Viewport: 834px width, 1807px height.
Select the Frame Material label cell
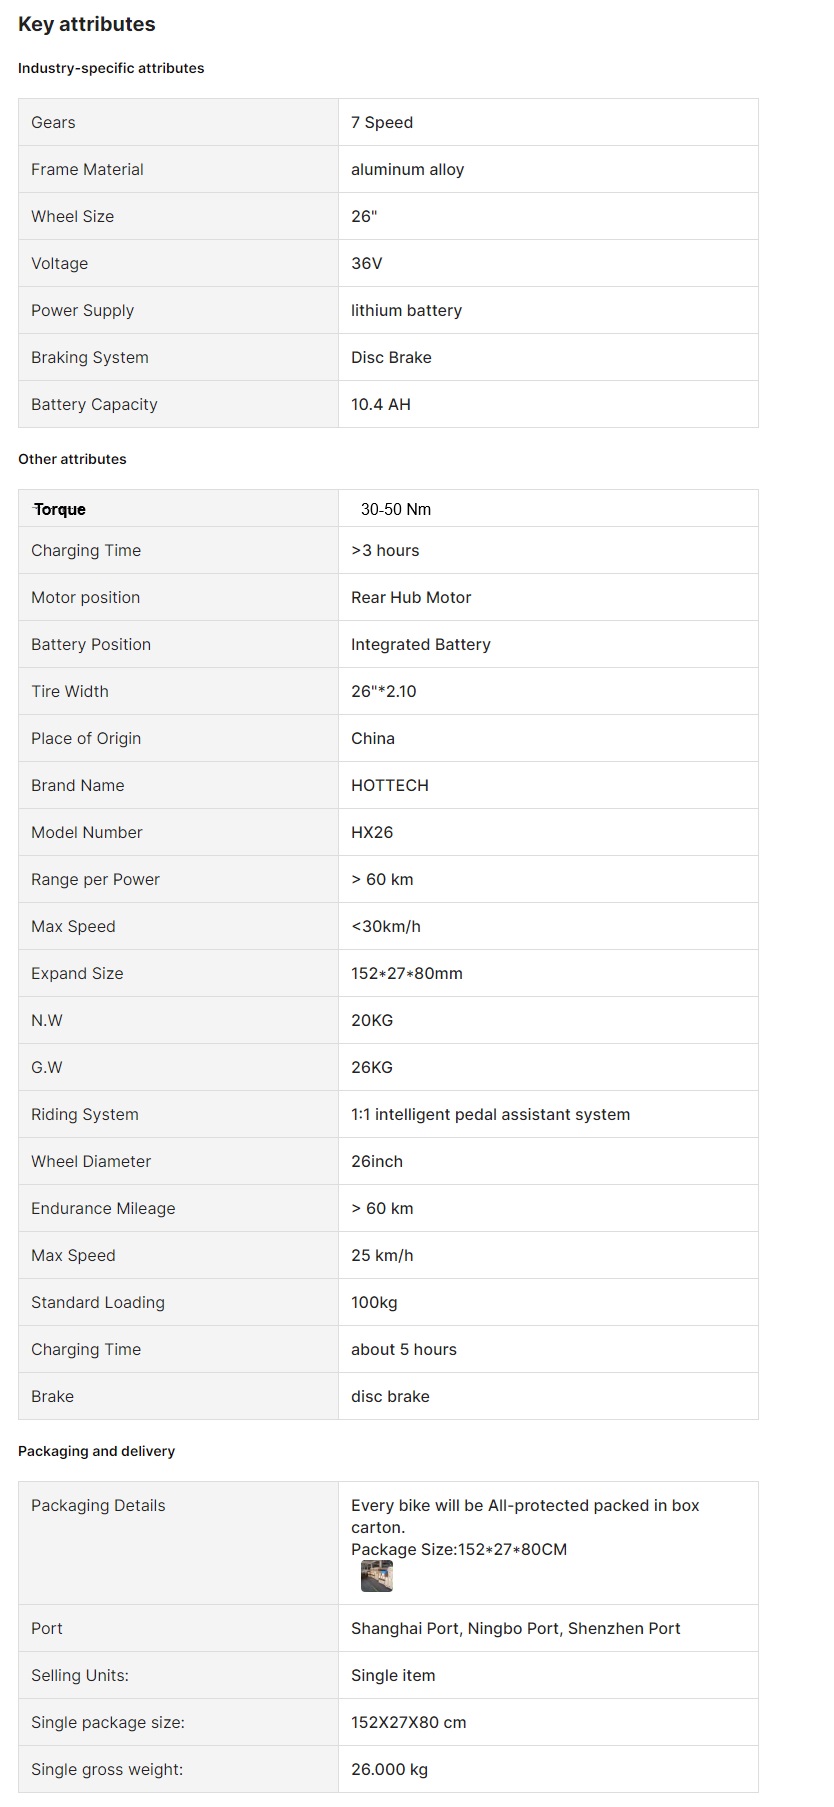[x=87, y=169]
